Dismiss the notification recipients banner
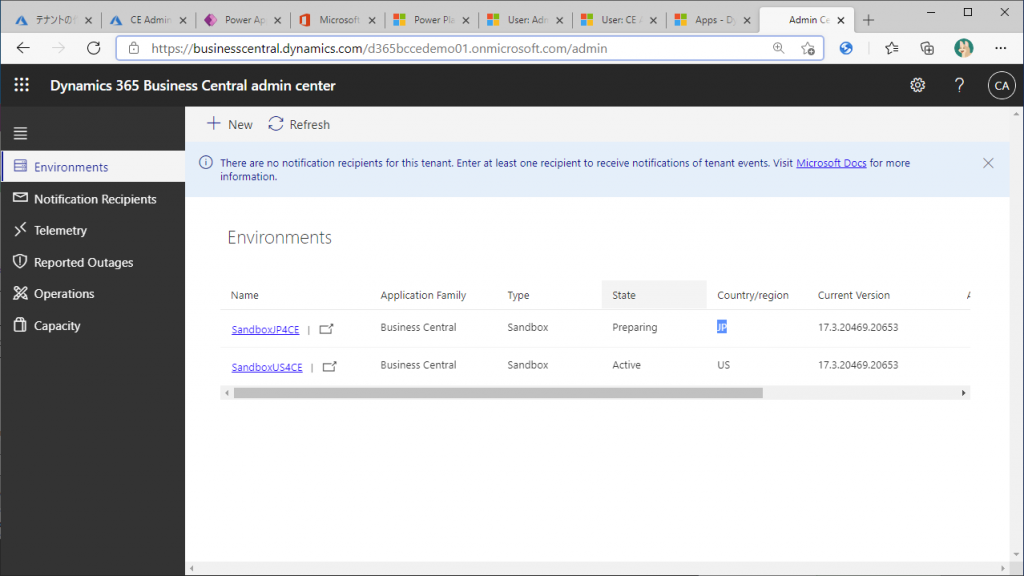This screenshot has height=576, width=1024. pos(988,163)
